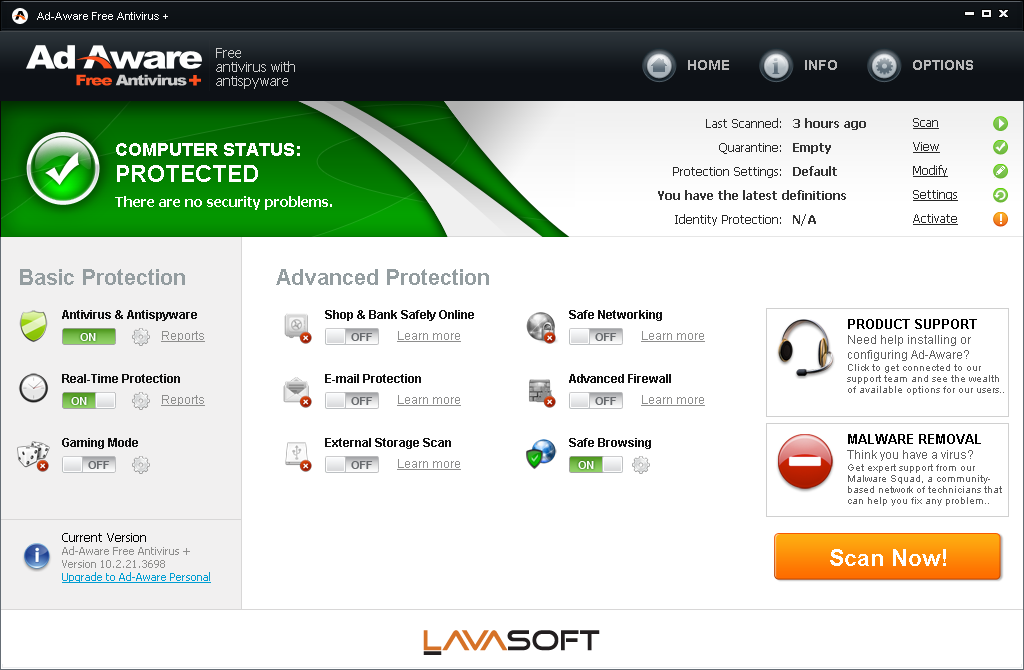Open Real-Time Protection gear settings

(141, 401)
